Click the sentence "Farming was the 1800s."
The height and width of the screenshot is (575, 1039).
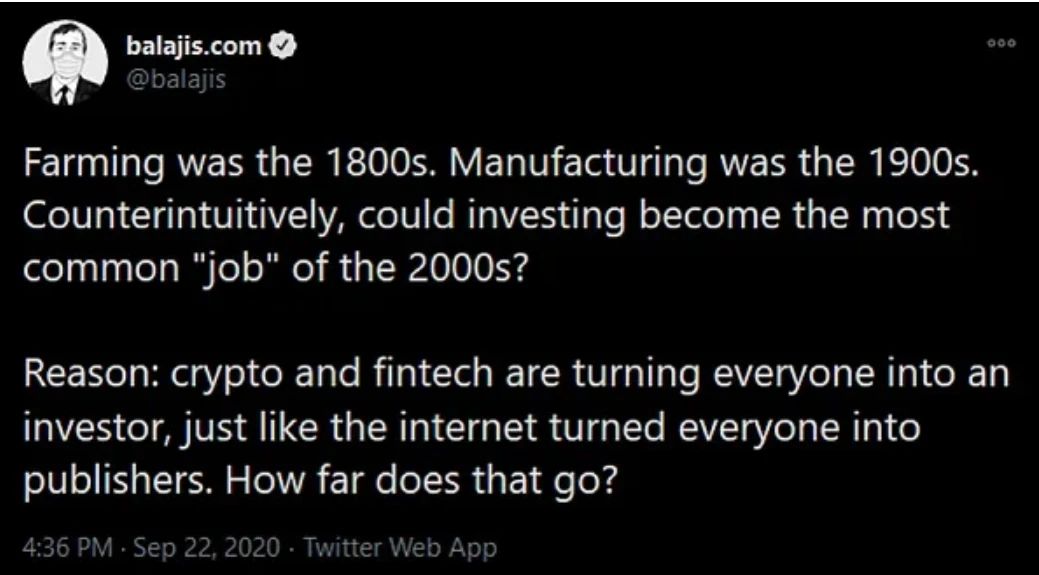231,164
